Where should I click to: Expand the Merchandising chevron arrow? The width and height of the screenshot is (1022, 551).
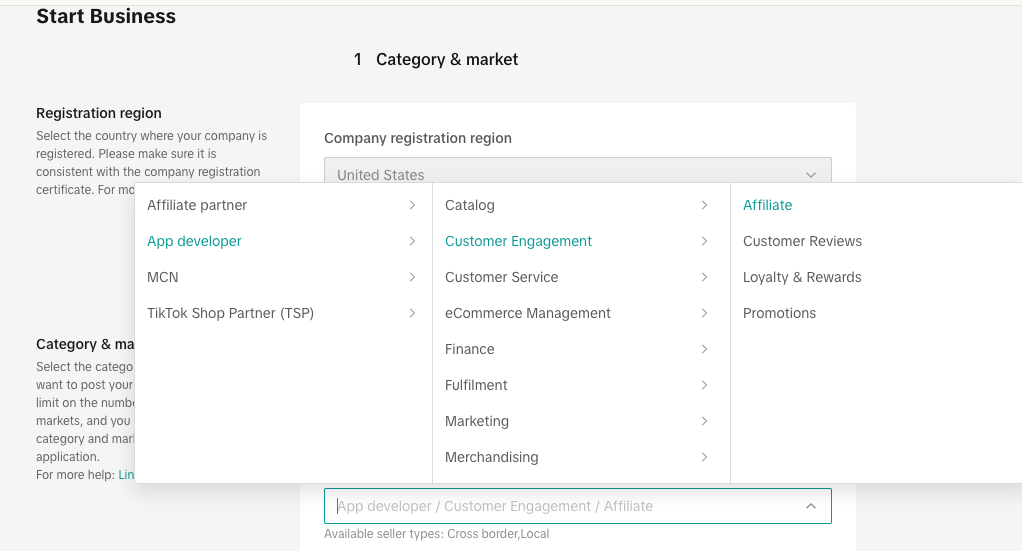(704, 457)
